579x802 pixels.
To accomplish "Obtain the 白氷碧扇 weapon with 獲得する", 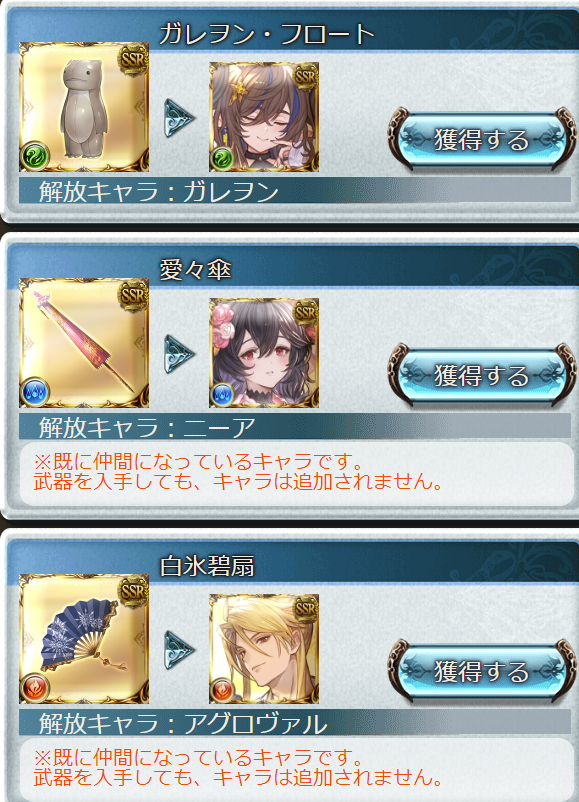I will point(481,671).
